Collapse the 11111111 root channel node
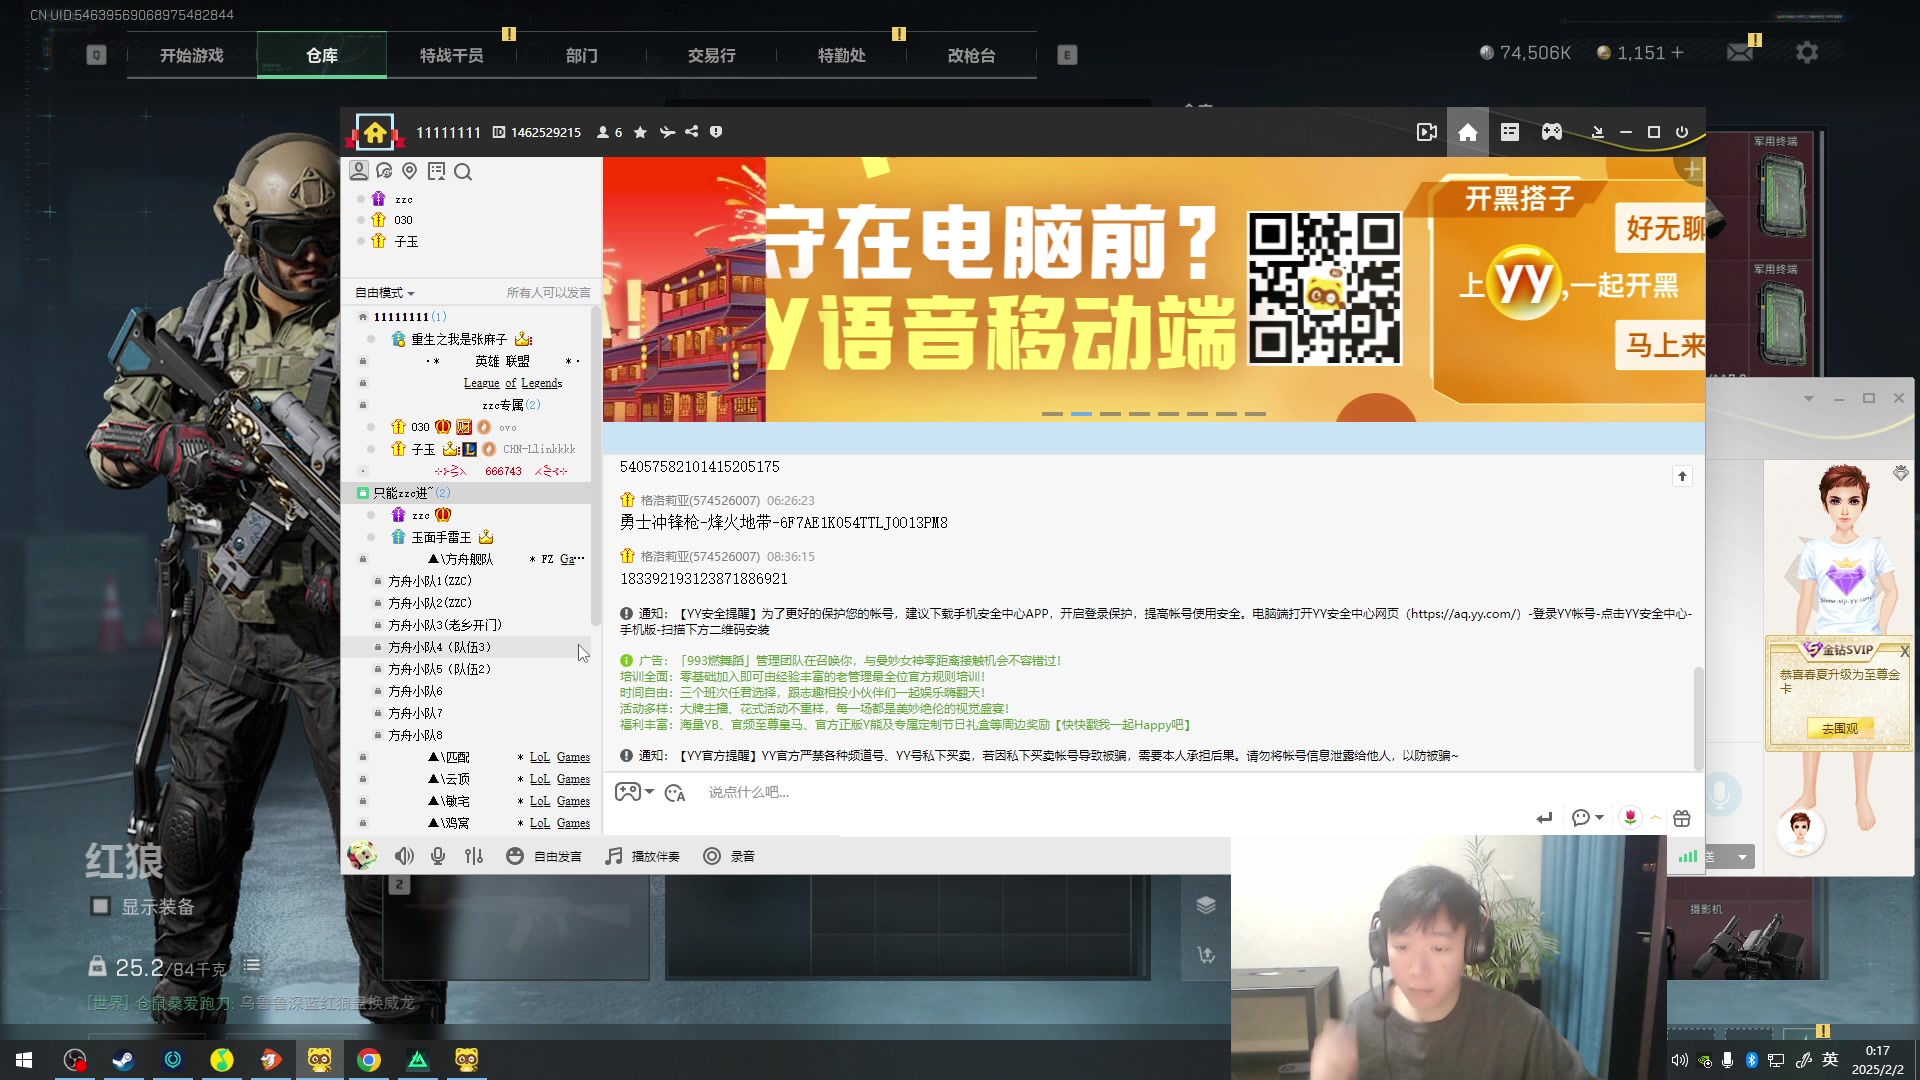The width and height of the screenshot is (1920, 1080). point(362,317)
